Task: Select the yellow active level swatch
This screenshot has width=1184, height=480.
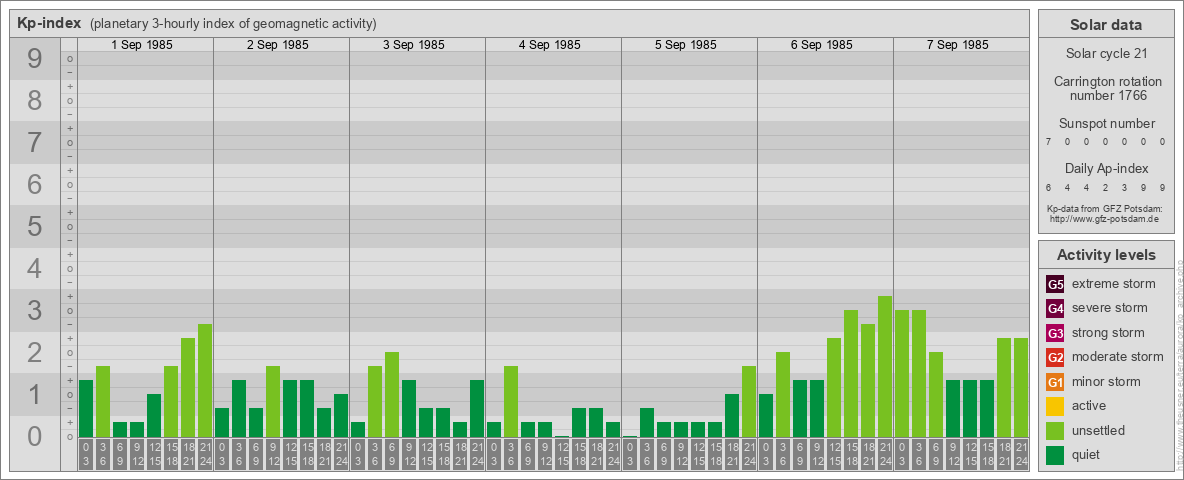Action: (x=1055, y=406)
